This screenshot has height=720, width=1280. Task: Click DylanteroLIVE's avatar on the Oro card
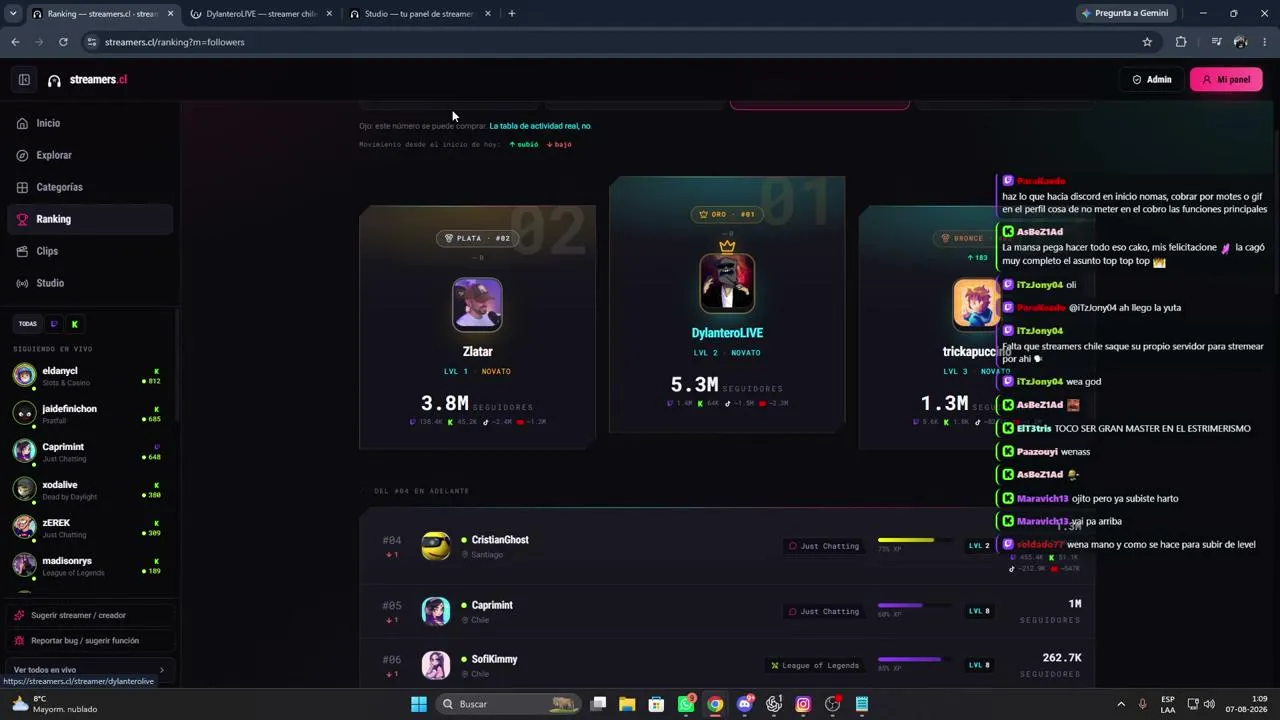point(727,283)
